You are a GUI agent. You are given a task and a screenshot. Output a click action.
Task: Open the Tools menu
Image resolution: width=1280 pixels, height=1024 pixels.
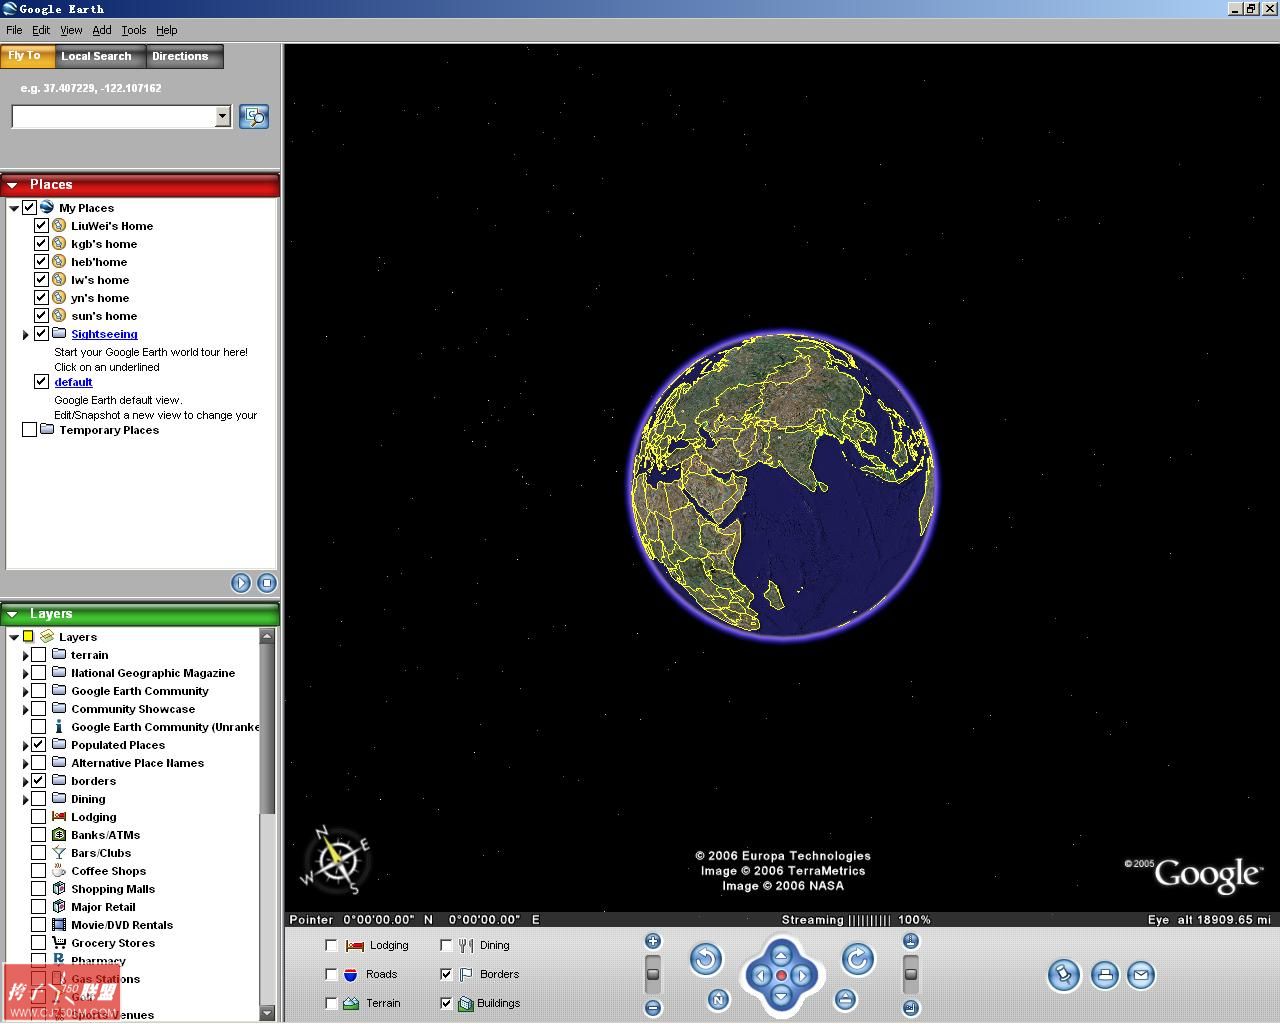pos(134,30)
